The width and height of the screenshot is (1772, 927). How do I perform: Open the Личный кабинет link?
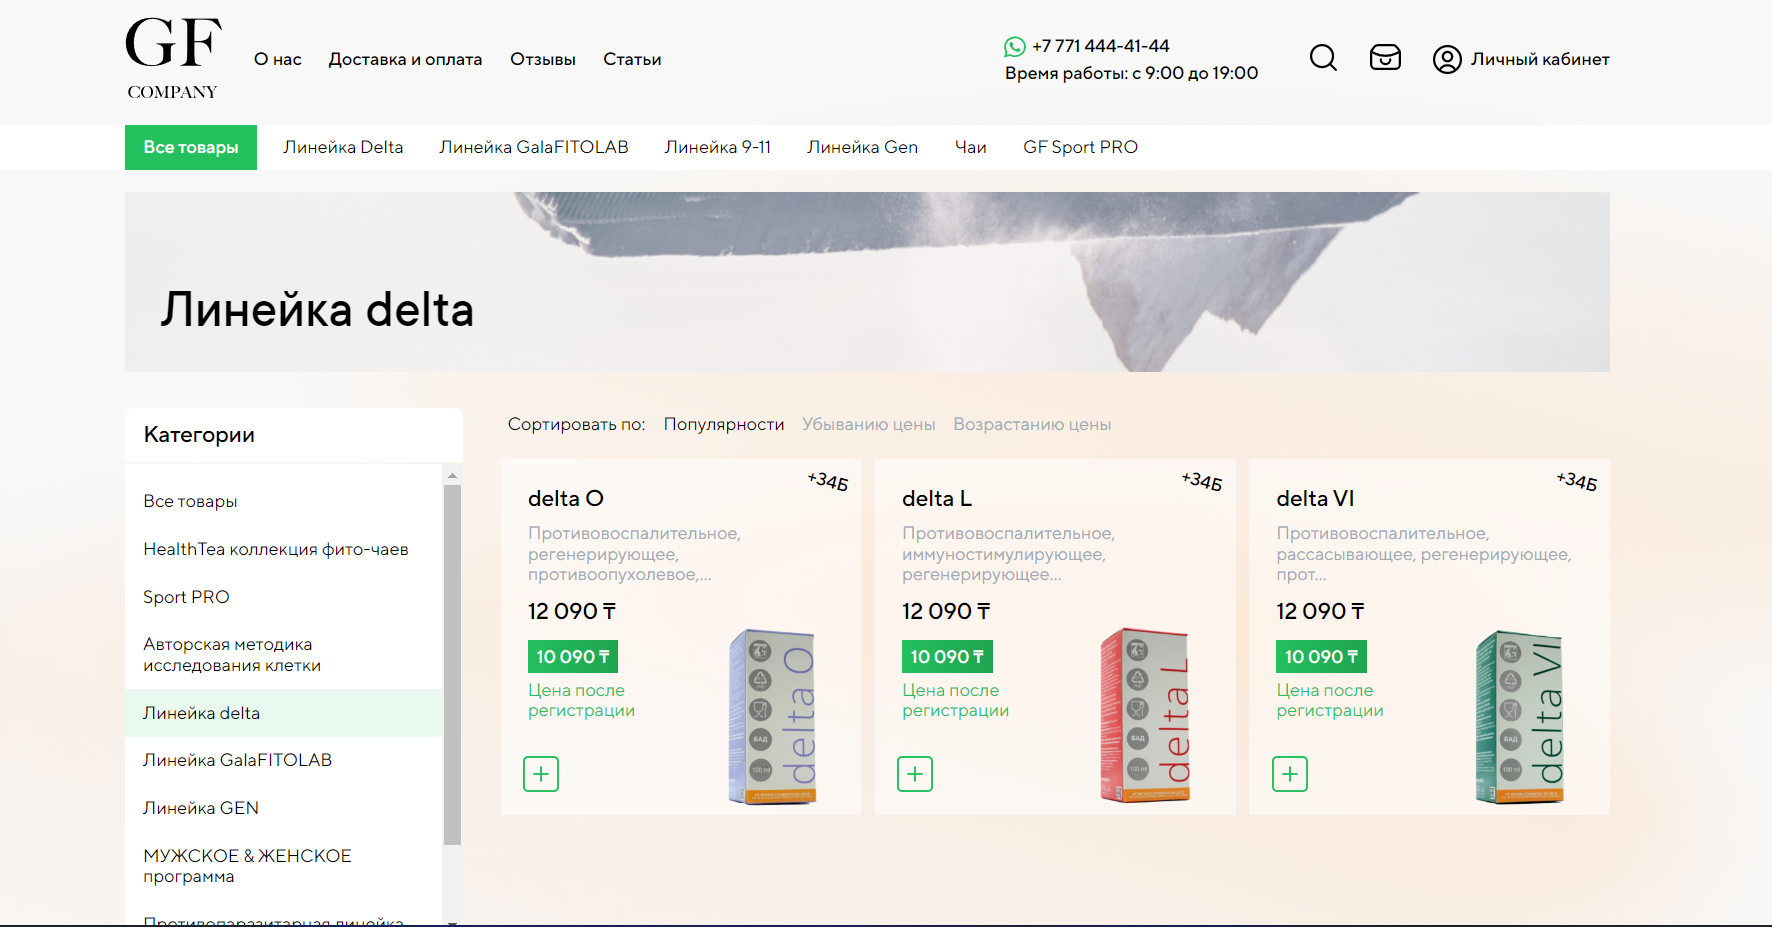(1540, 59)
